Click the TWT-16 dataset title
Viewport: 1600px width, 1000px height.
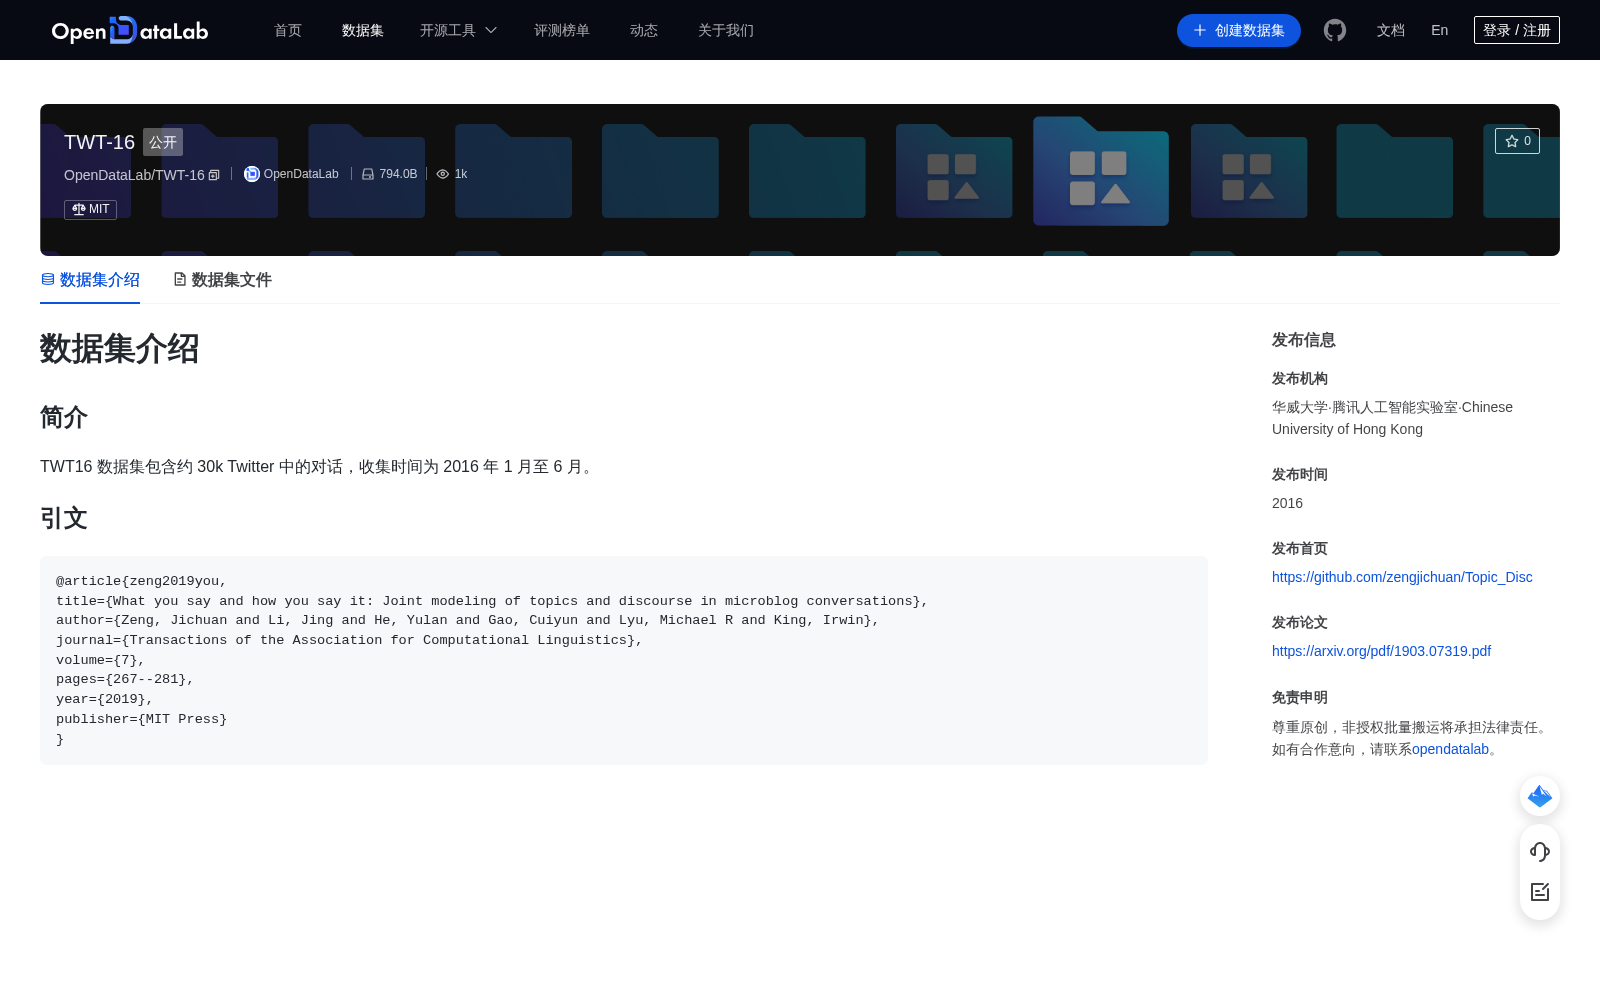coord(99,142)
